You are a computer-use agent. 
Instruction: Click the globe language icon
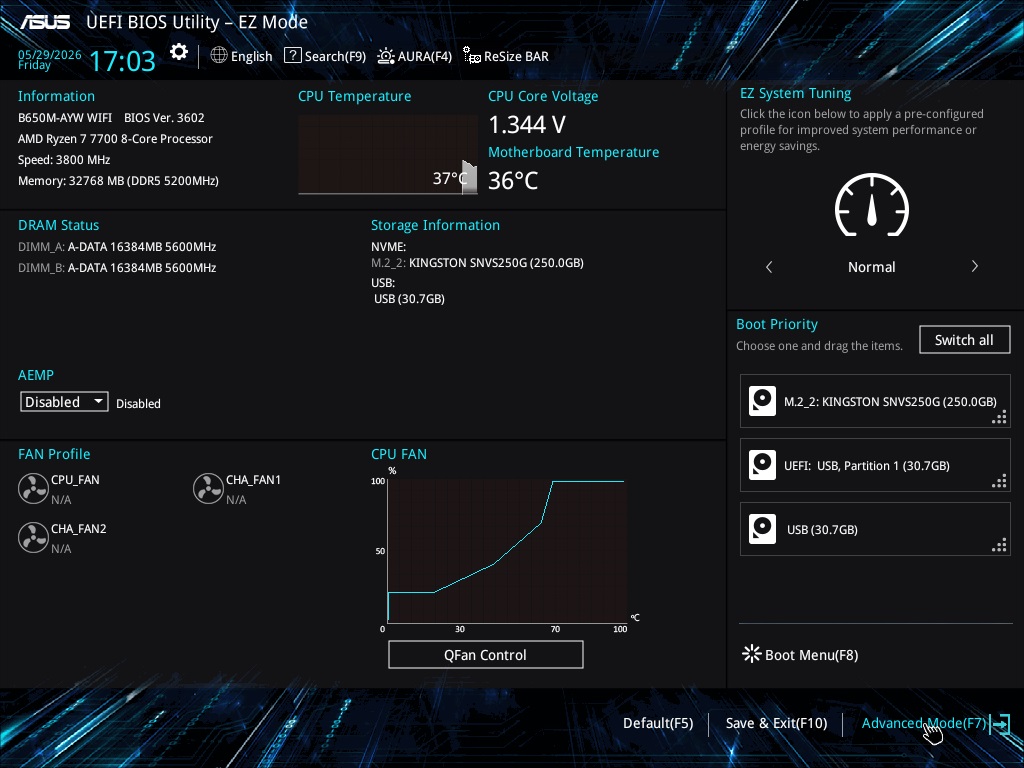coord(219,56)
